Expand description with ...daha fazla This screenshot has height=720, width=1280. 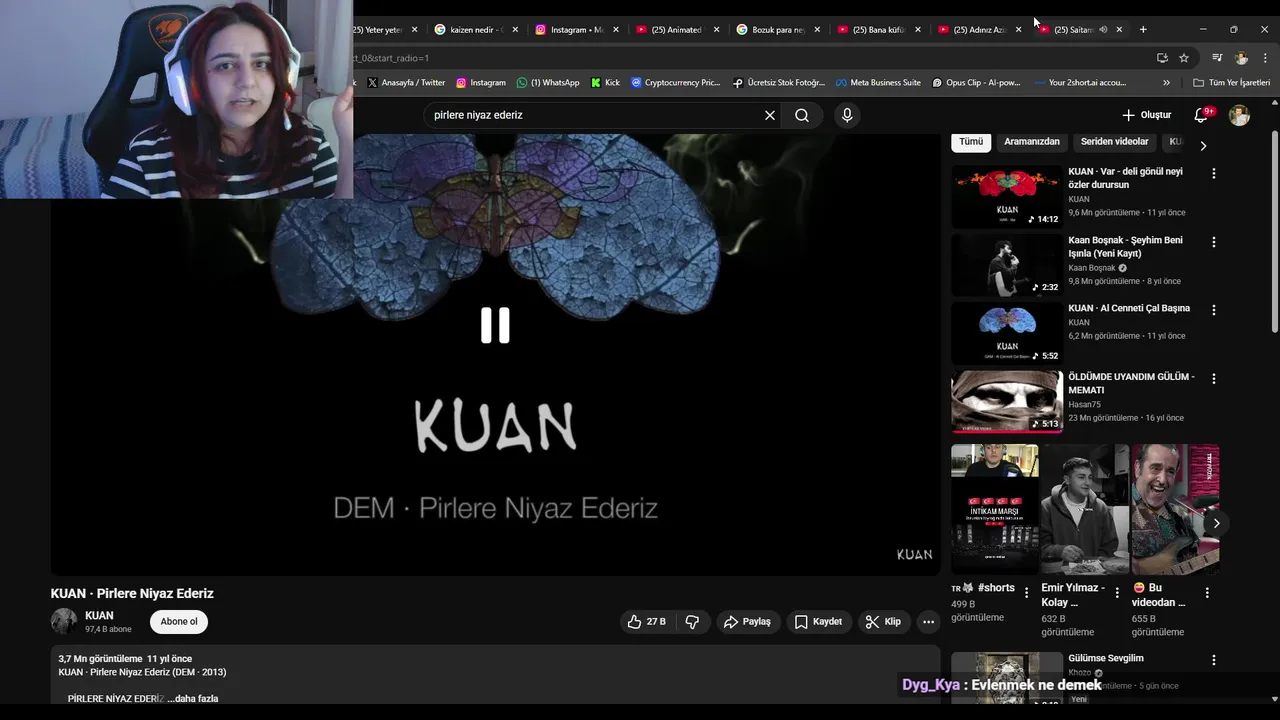coord(193,698)
